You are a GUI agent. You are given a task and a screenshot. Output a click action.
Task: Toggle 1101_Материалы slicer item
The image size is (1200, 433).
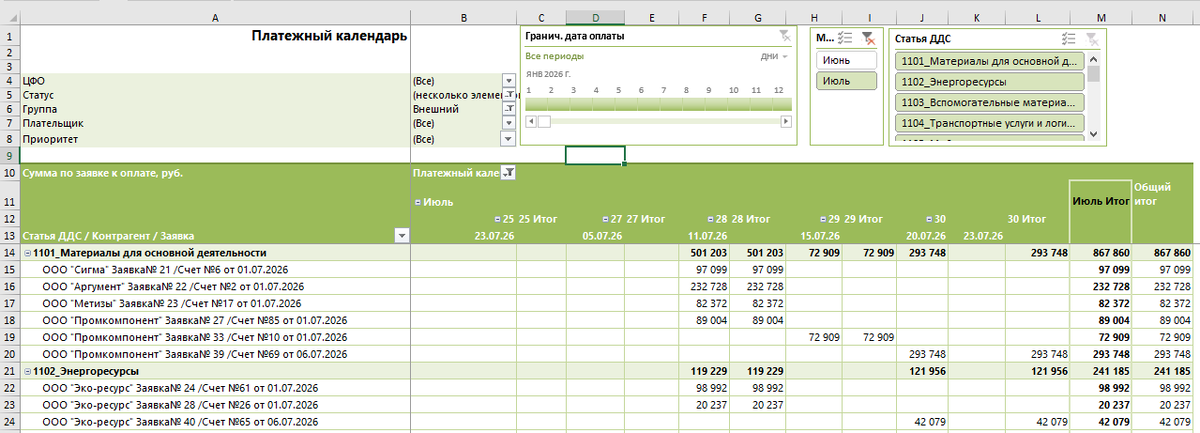coord(990,60)
